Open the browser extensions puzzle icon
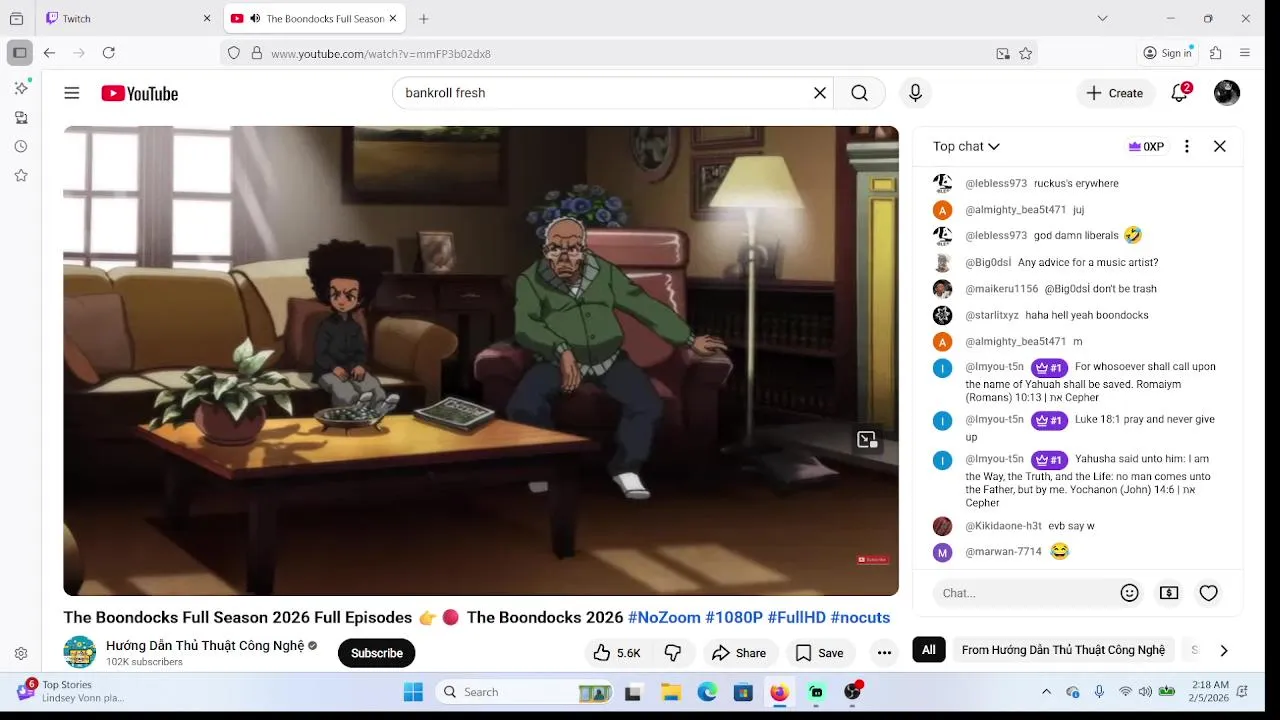 (x=1216, y=53)
